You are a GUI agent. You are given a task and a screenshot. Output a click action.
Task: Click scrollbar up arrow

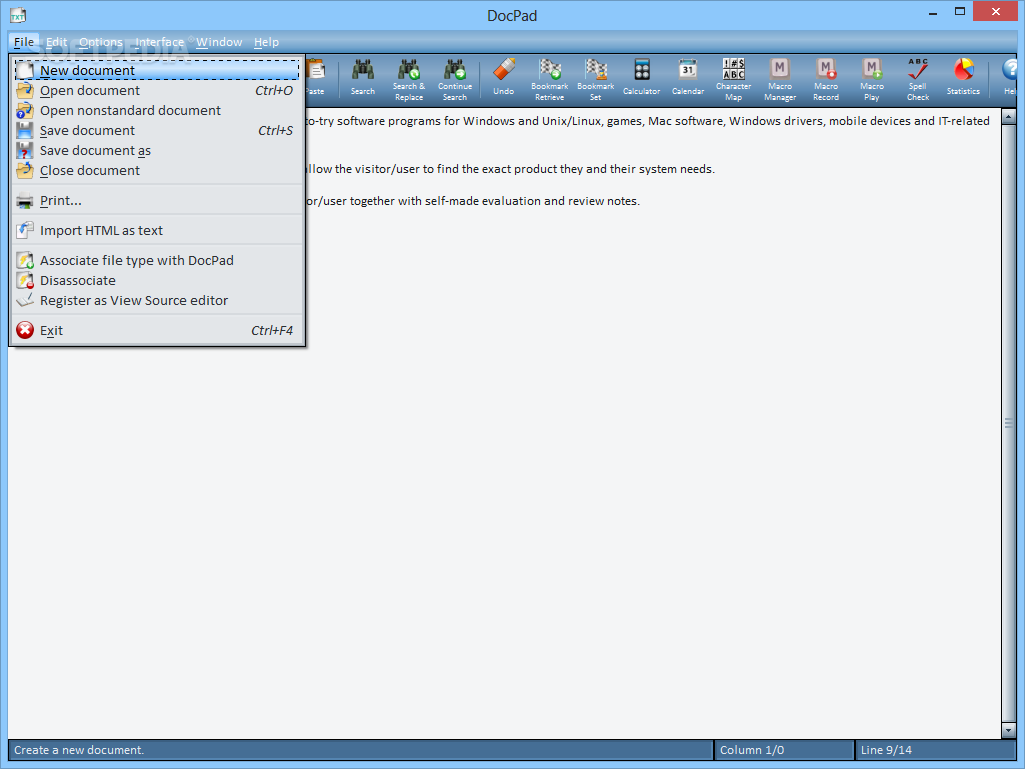(x=1008, y=117)
